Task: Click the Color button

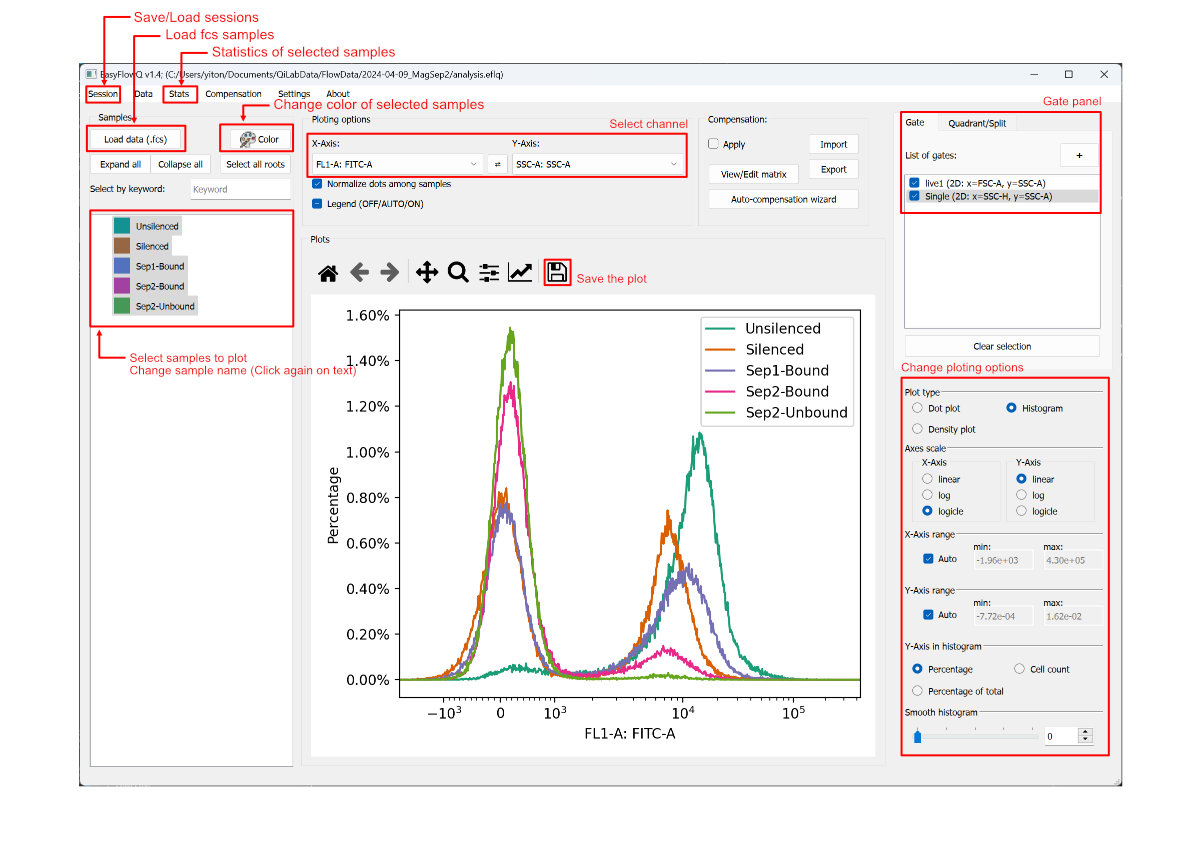Action: coord(259,139)
